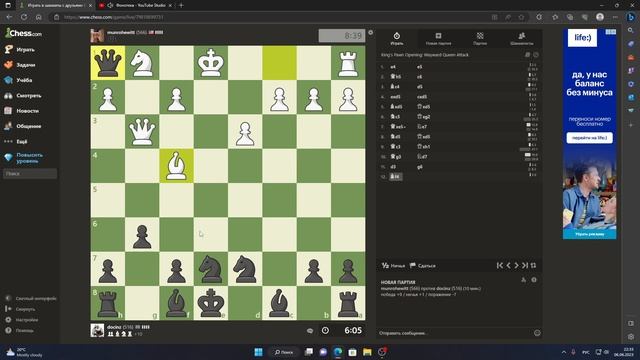Open bottom player avatar
This screenshot has height=360, width=640.
click(97, 330)
